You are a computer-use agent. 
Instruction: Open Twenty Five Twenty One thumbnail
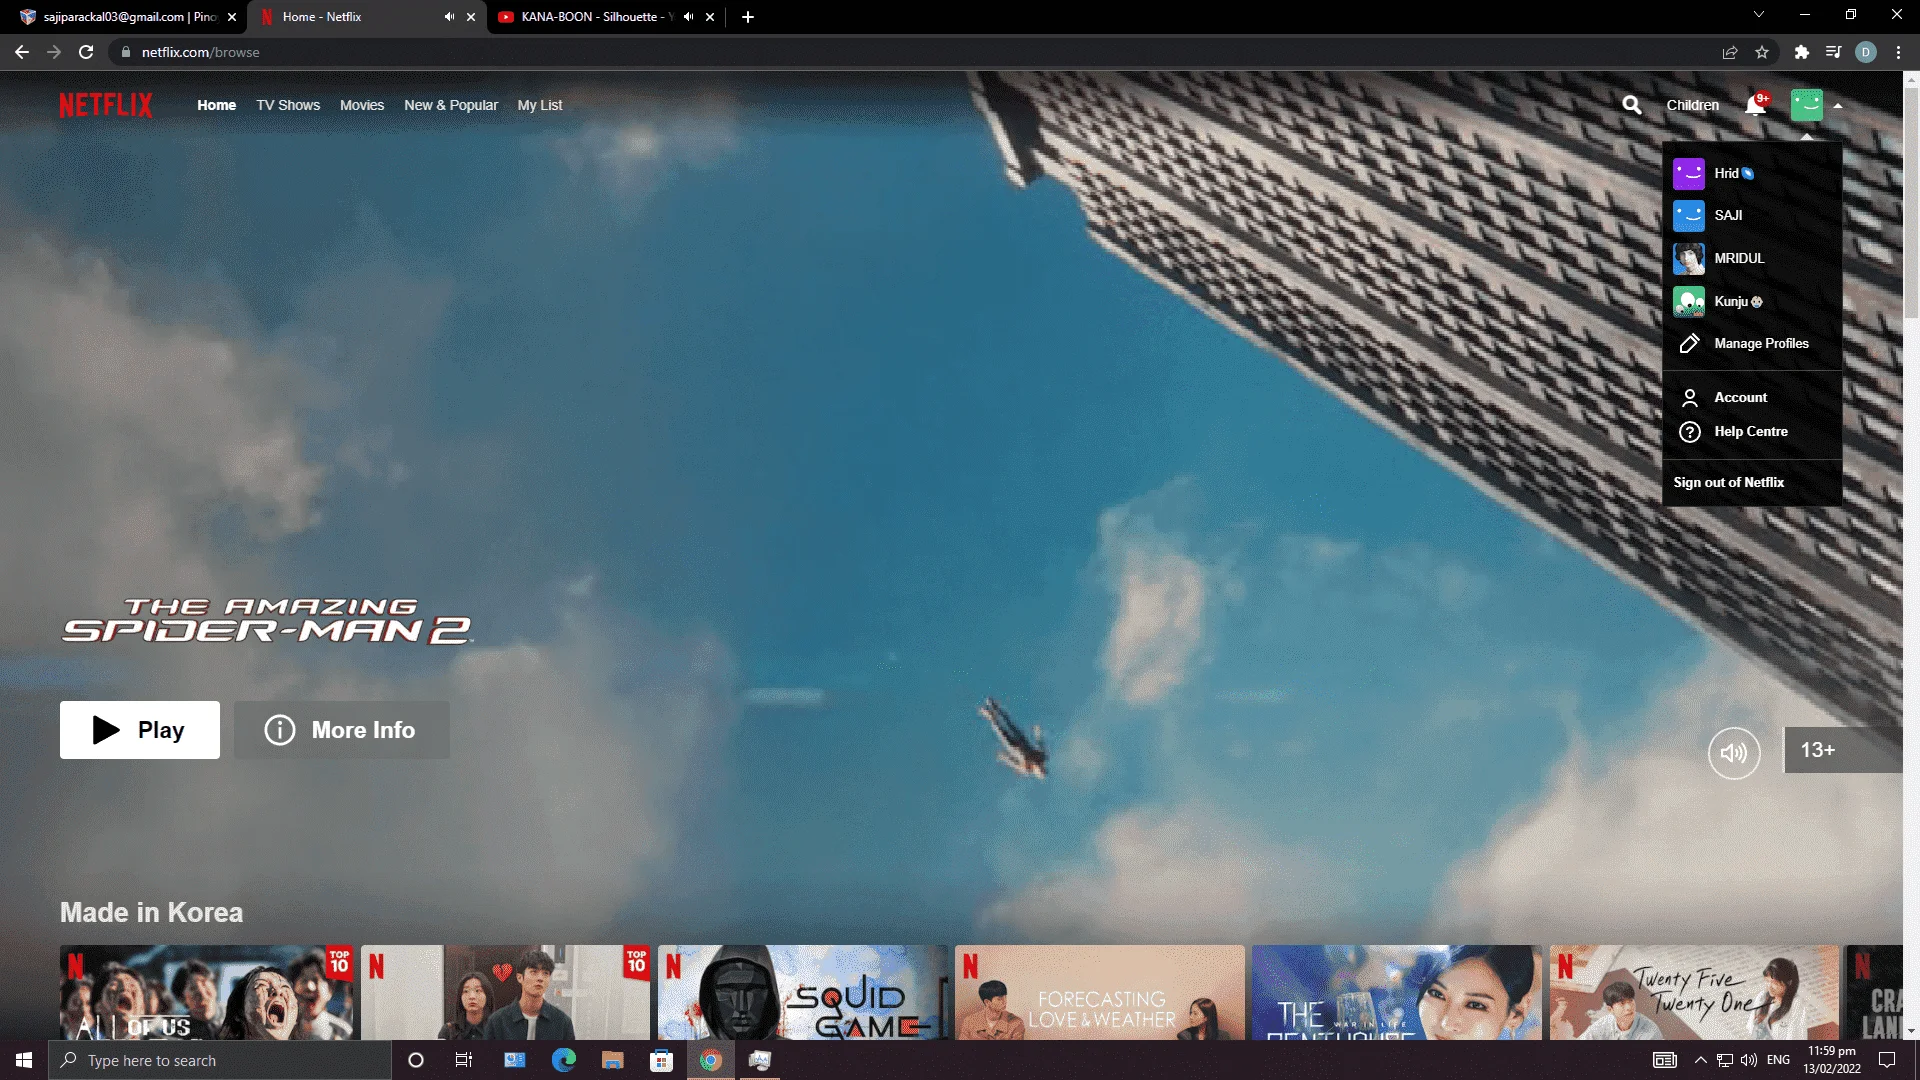click(1694, 993)
